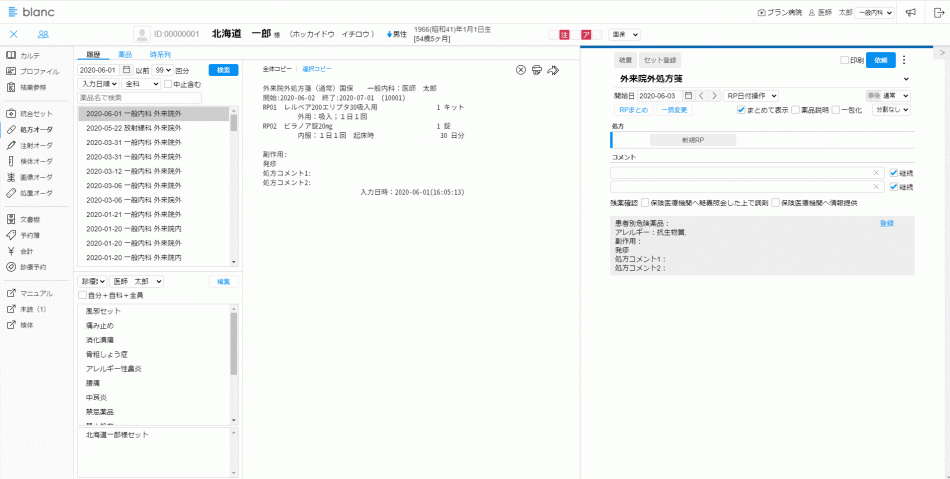Screen dimensions: 950x479
Task: Switch to the 薬品 tab
Action: tap(125, 55)
